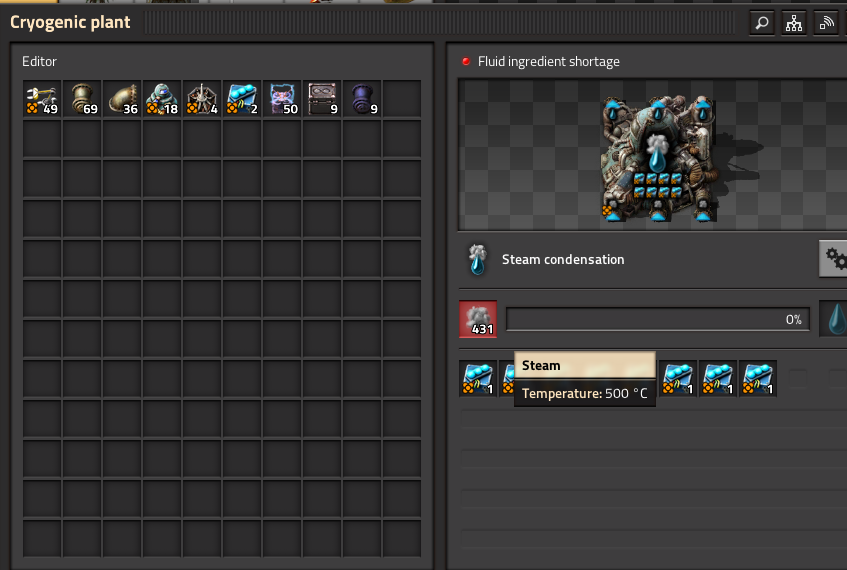Click the empty tenth inventory slot
Viewport: 847px width, 570px height.
pyautogui.click(x=401, y=99)
